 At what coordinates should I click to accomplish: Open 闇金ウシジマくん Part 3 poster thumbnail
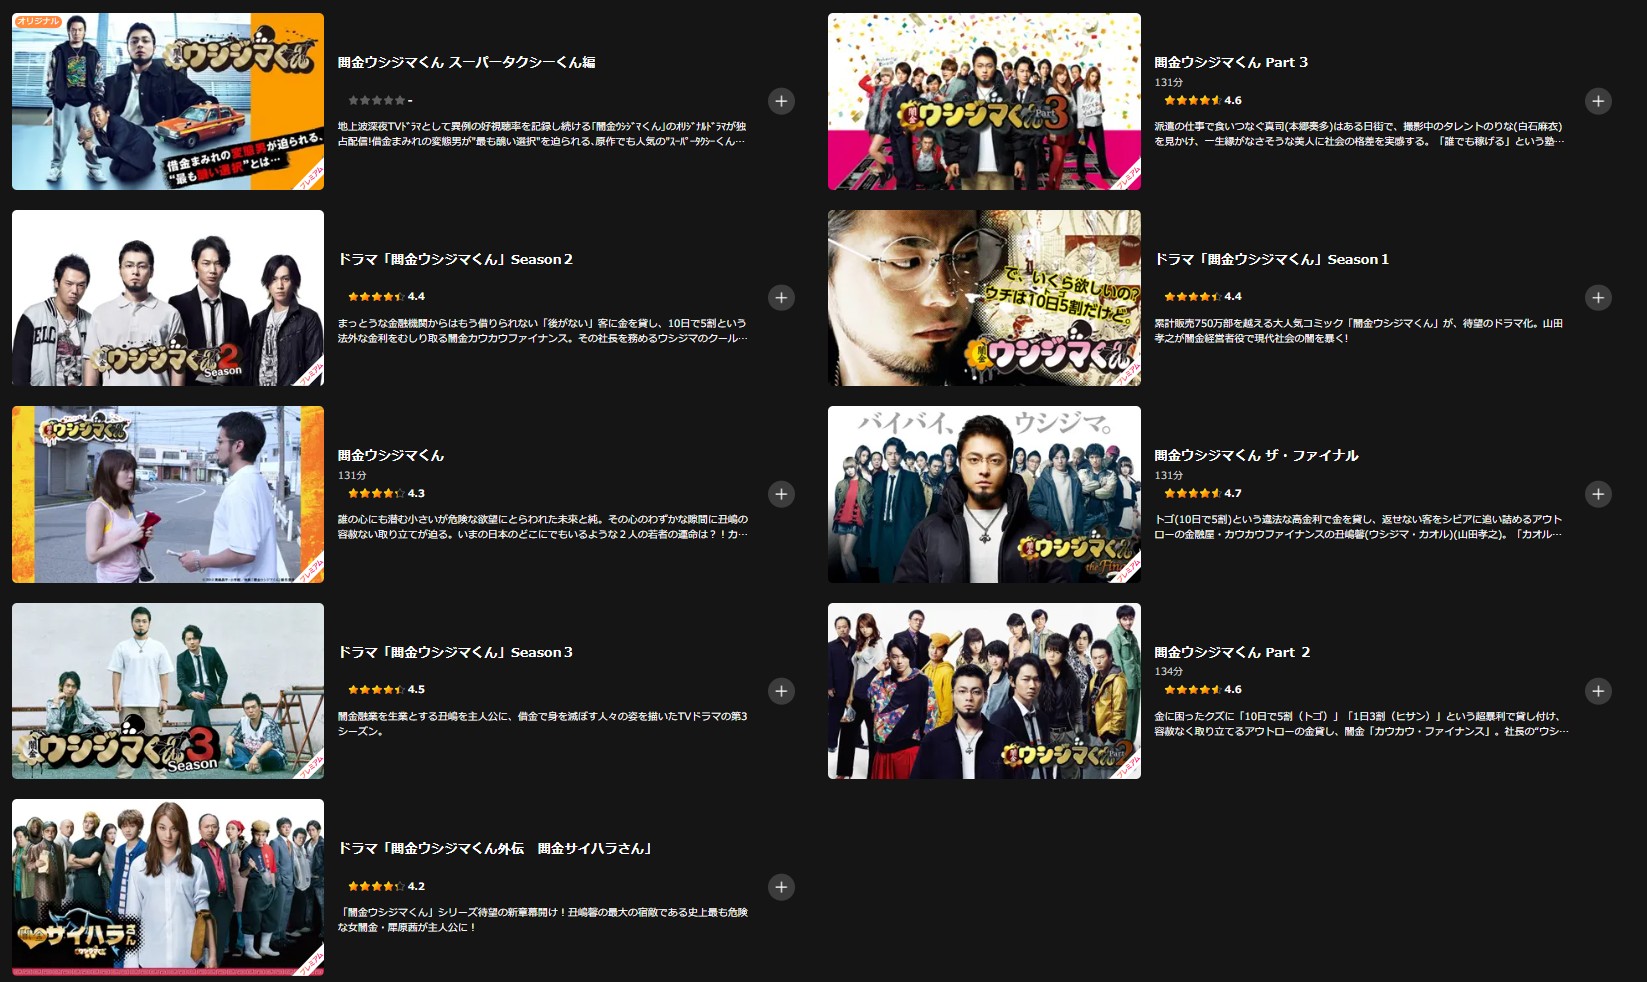(984, 101)
